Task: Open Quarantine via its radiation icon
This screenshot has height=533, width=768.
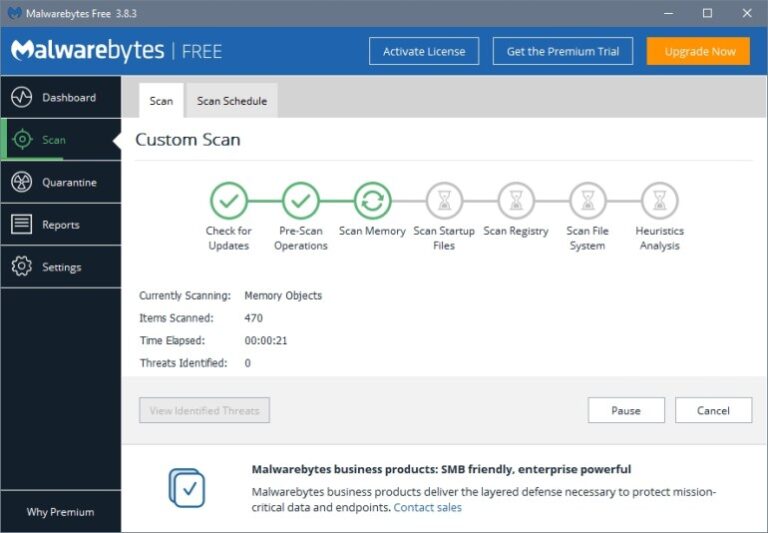Action: point(22,182)
